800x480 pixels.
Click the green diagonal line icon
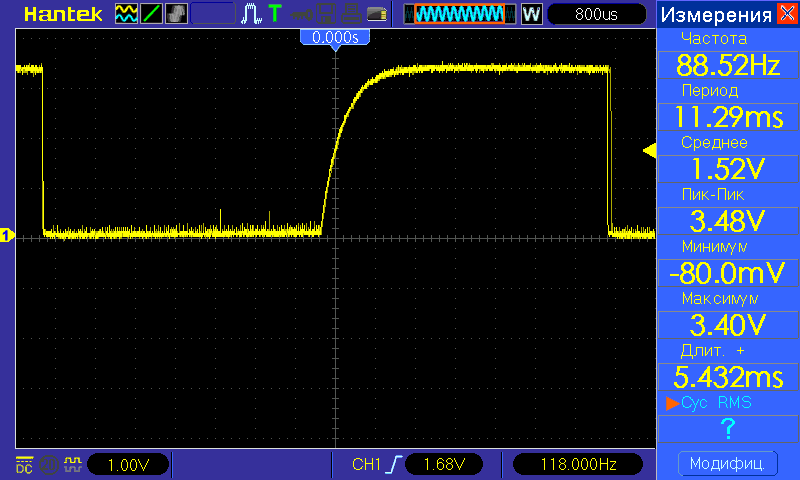point(151,14)
